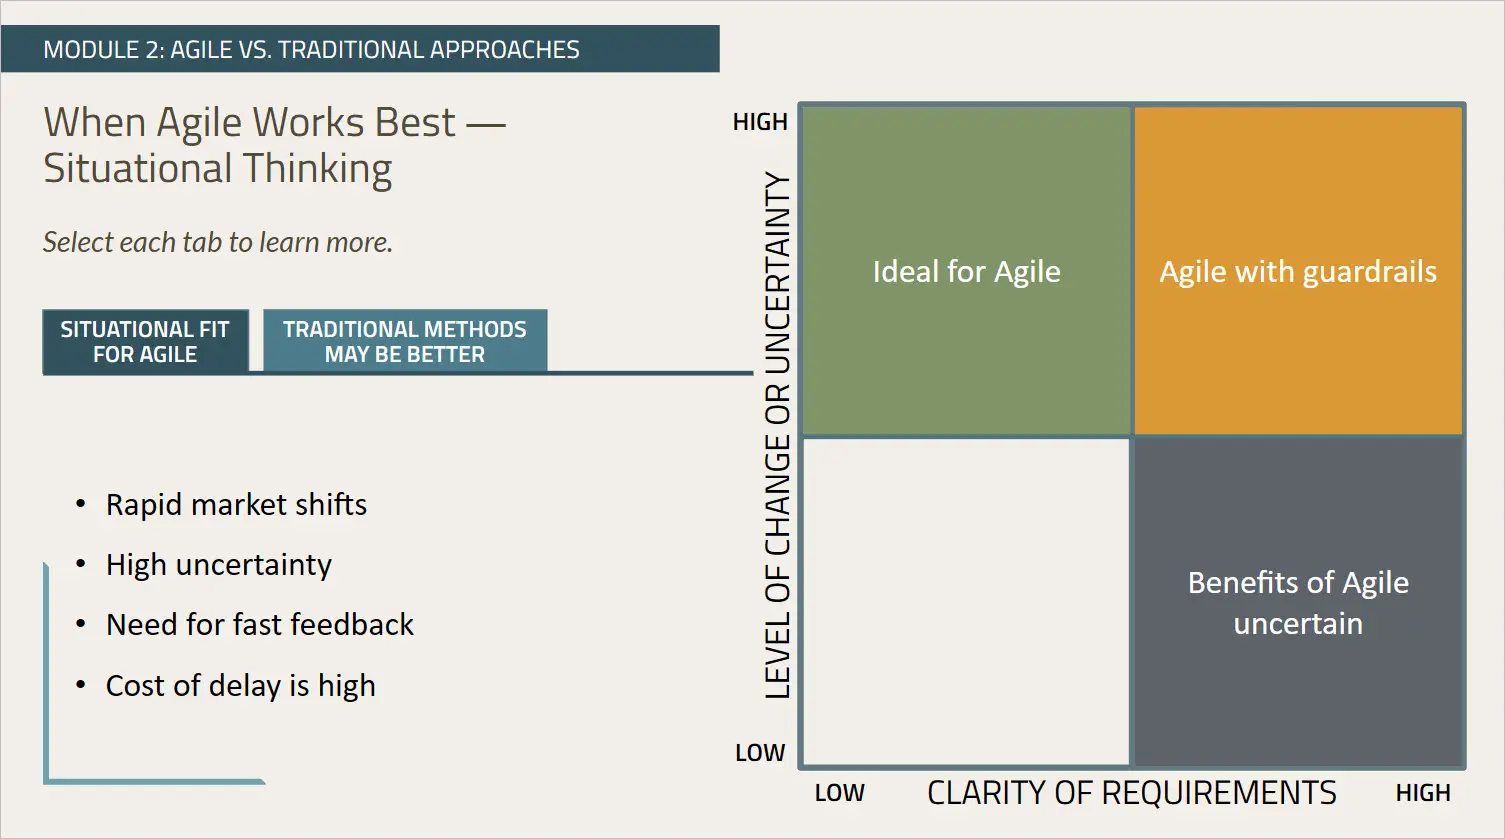Select the gray Benefits of Agile uncertain quadrant

click(x=1298, y=602)
